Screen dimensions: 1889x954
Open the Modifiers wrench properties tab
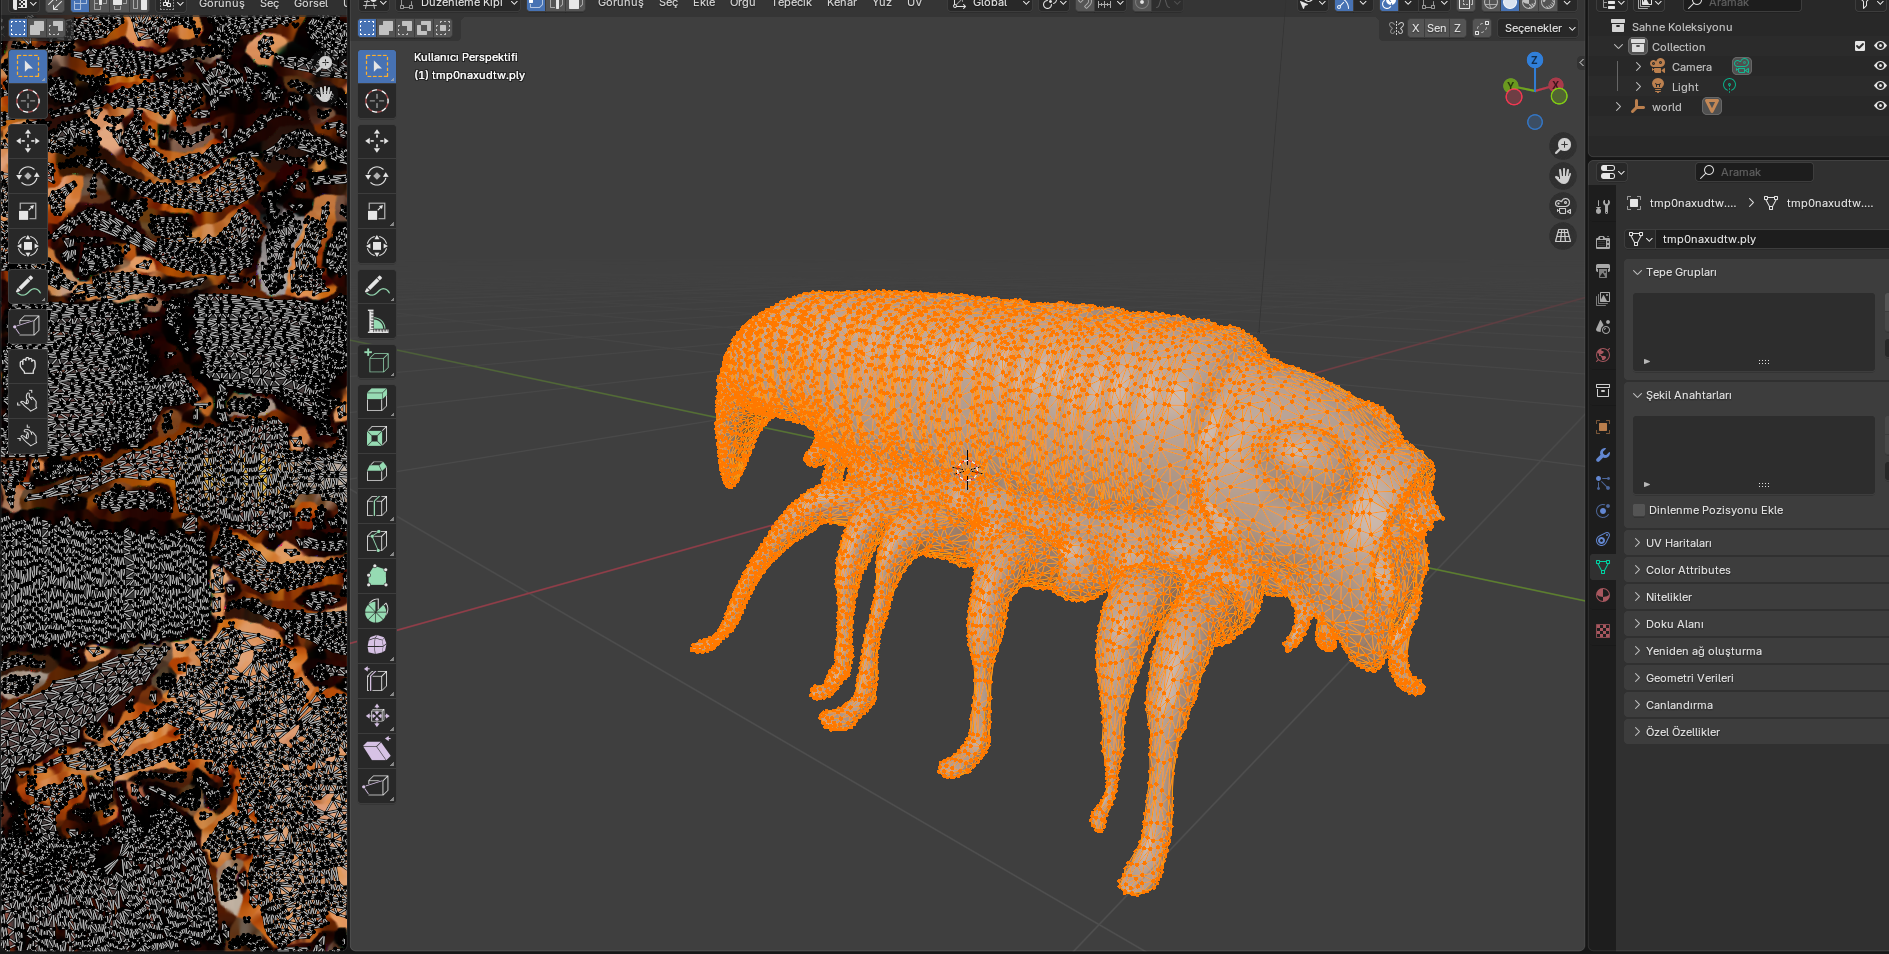click(x=1603, y=455)
